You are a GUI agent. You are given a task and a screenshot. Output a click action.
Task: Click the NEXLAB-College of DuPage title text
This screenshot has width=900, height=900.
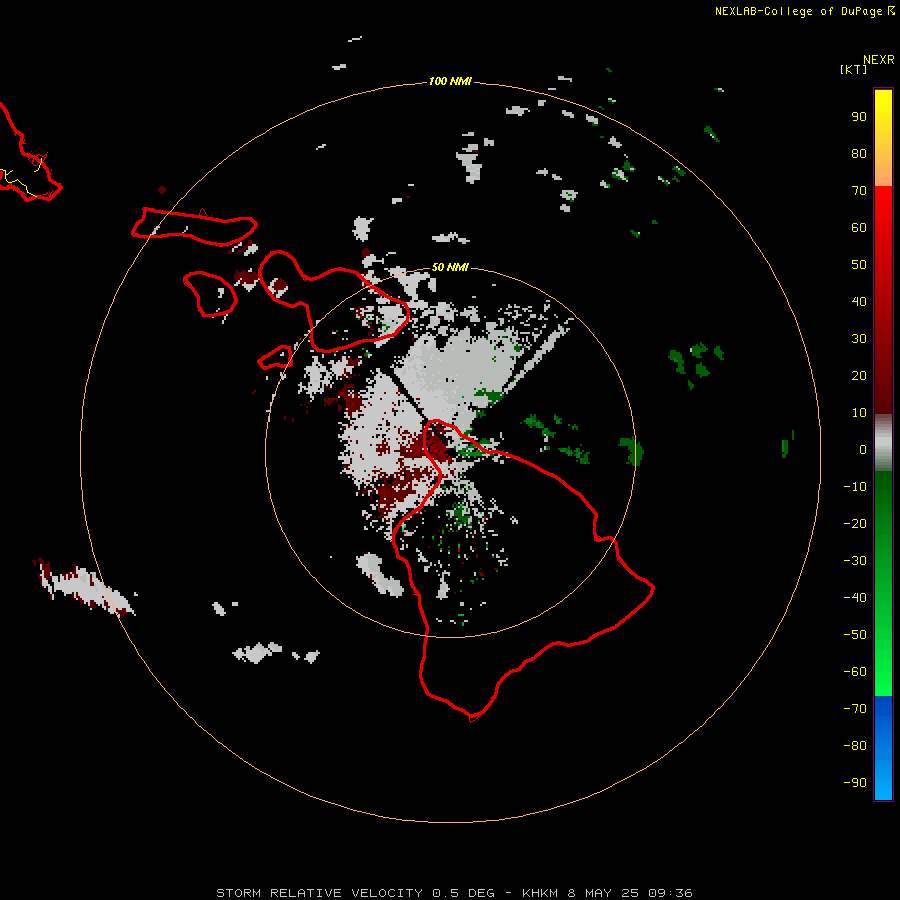click(798, 11)
